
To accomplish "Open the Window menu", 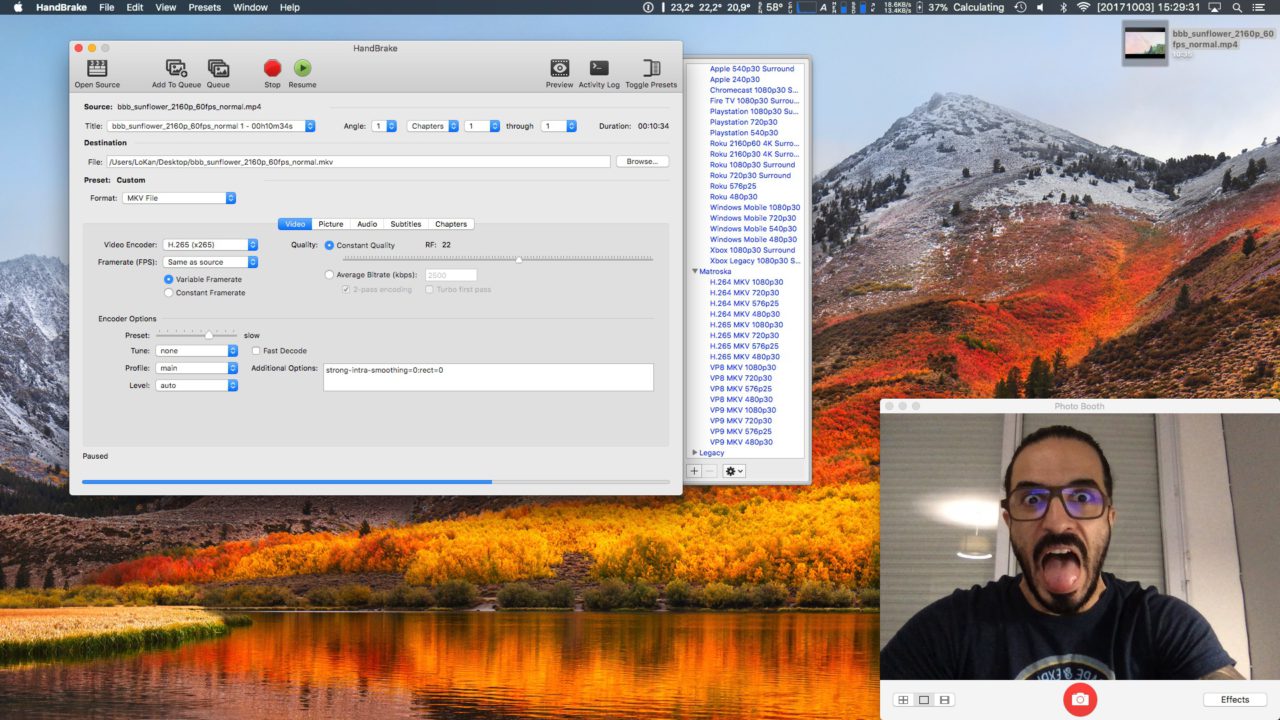I will 250,7.
